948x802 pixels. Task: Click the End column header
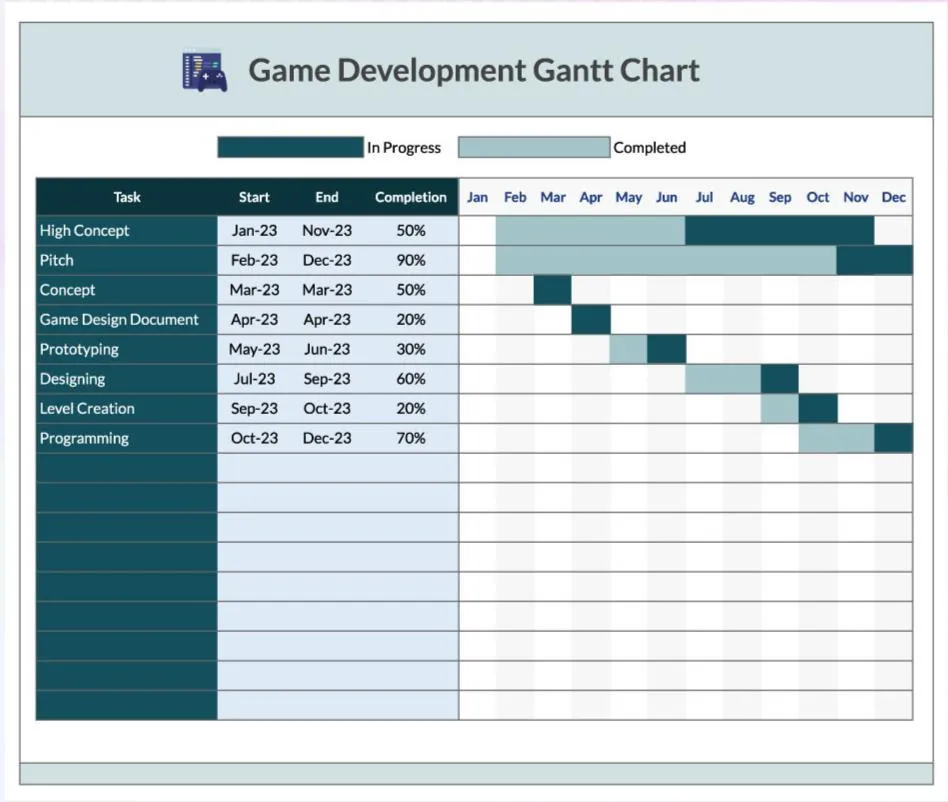click(326, 197)
